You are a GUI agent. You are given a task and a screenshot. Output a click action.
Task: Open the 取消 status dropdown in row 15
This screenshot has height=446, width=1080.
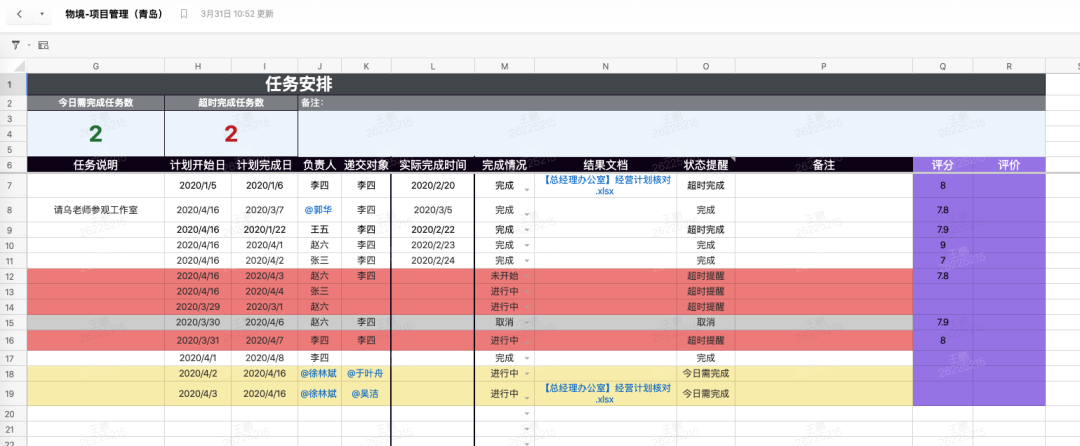pos(527,323)
